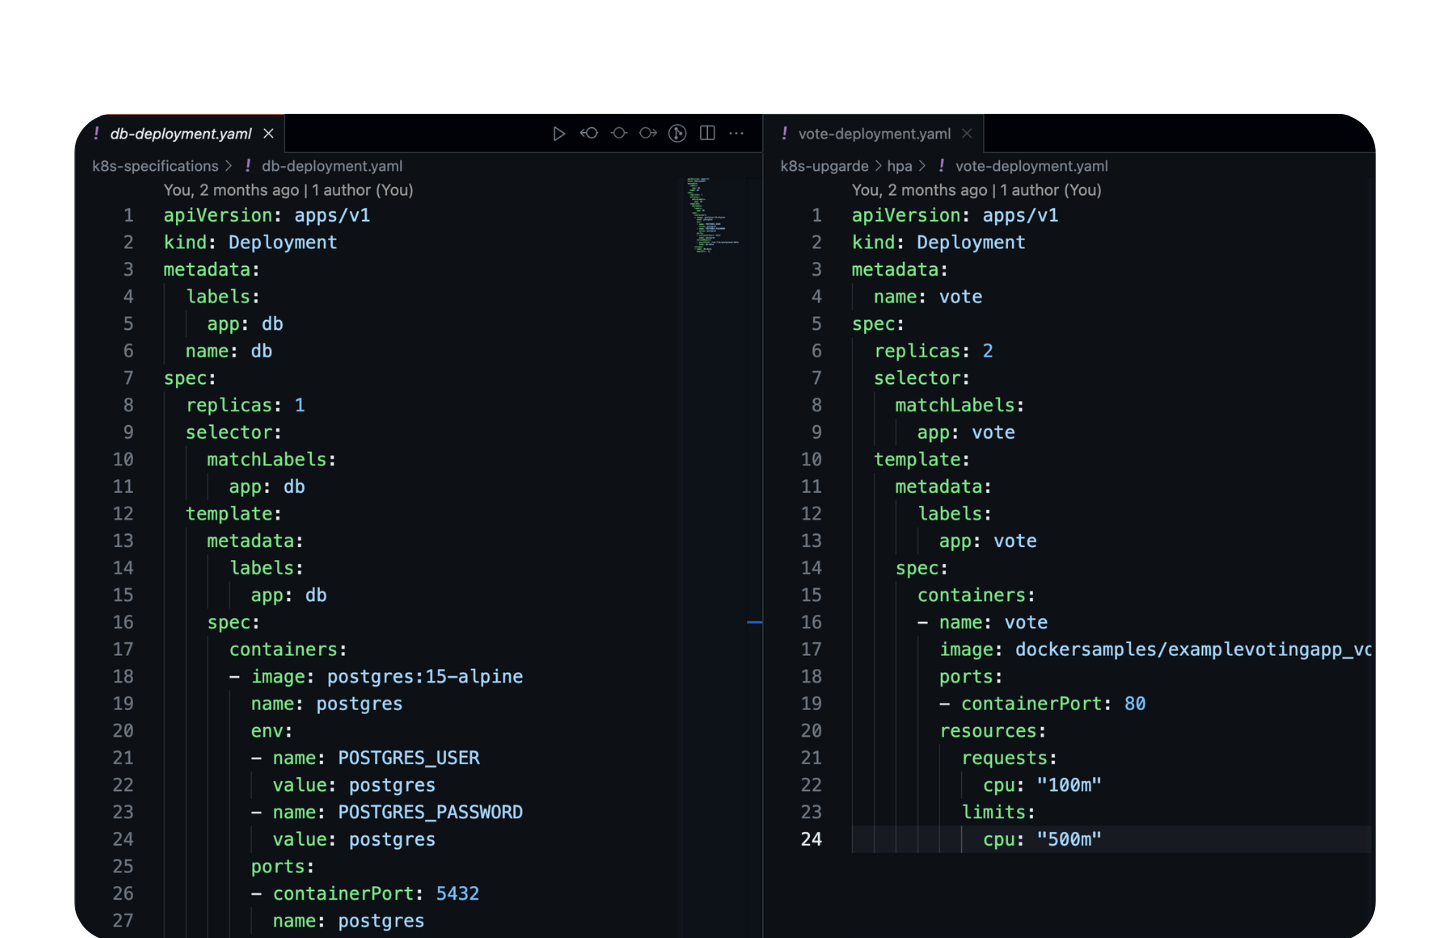Close the db-deployment.yaml tab
The image size is (1450, 938).
267,132
